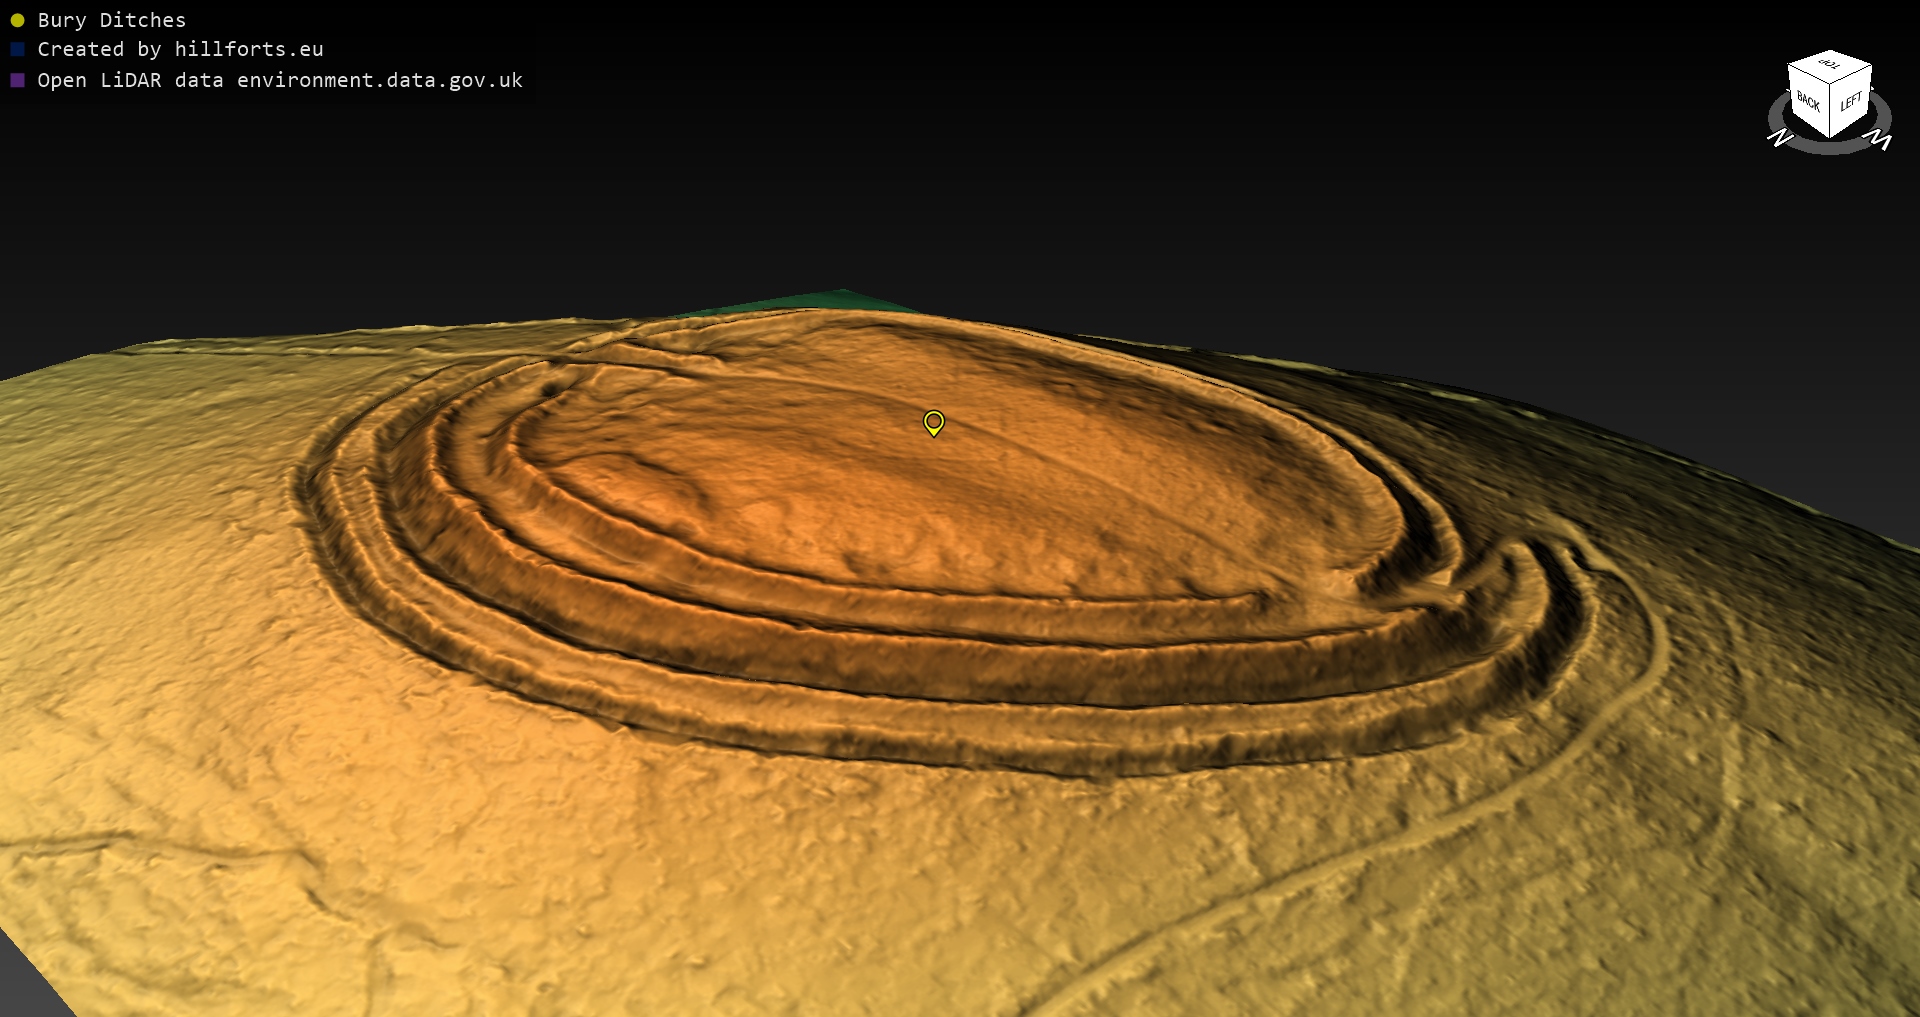This screenshot has width=1920, height=1017.
Task: Click the edge between BACK and LEFT cube faces
Action: 1831,112
